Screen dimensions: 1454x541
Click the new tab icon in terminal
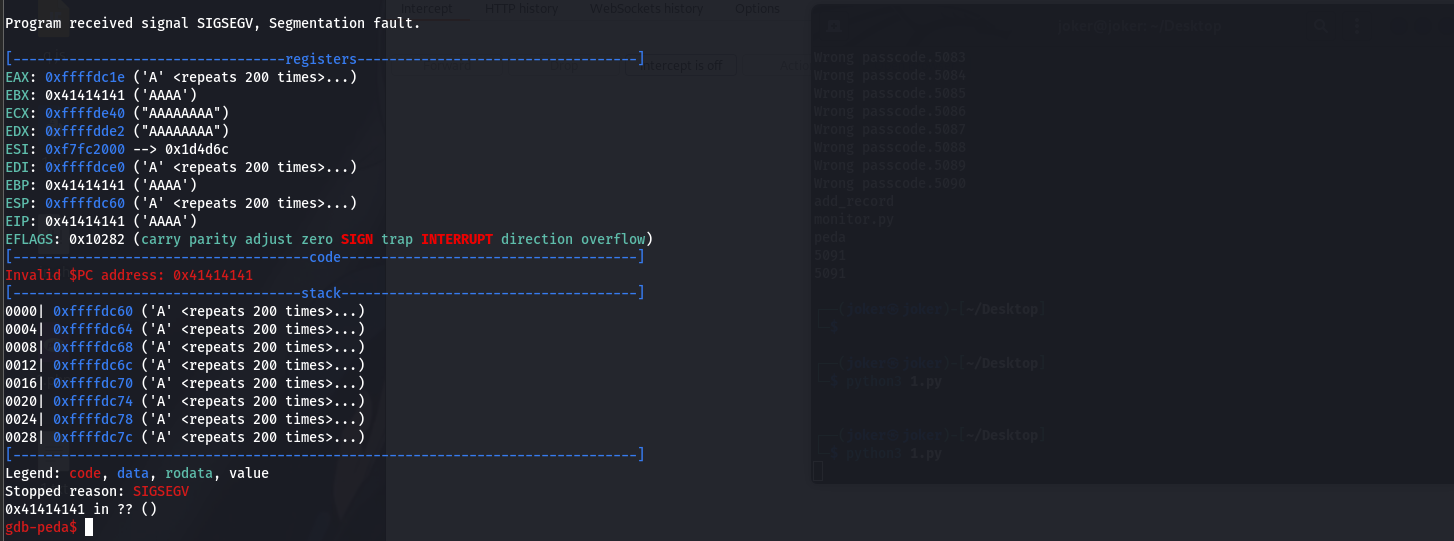836,27
